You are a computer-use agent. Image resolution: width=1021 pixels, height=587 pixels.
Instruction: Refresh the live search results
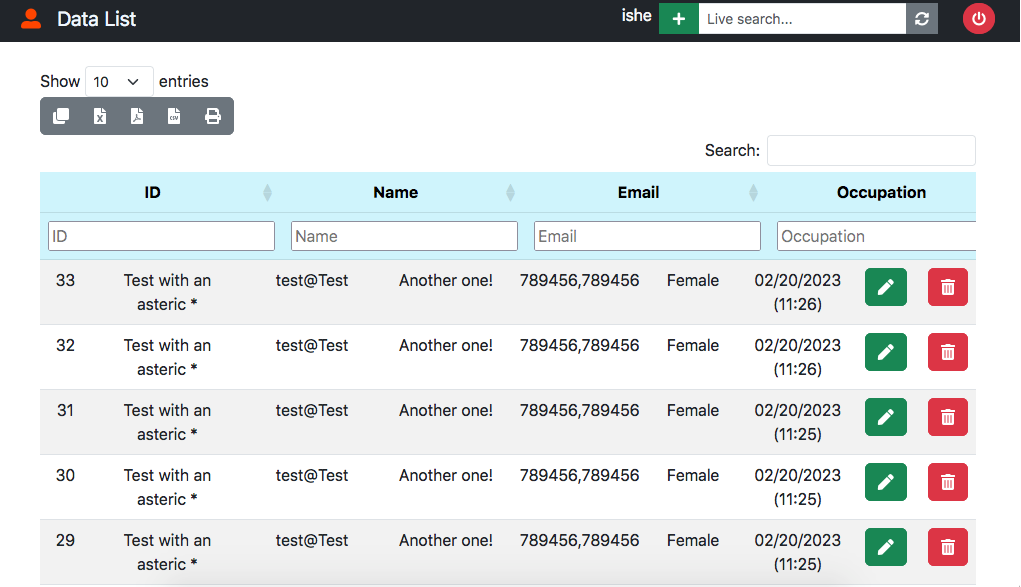(922, 19)
